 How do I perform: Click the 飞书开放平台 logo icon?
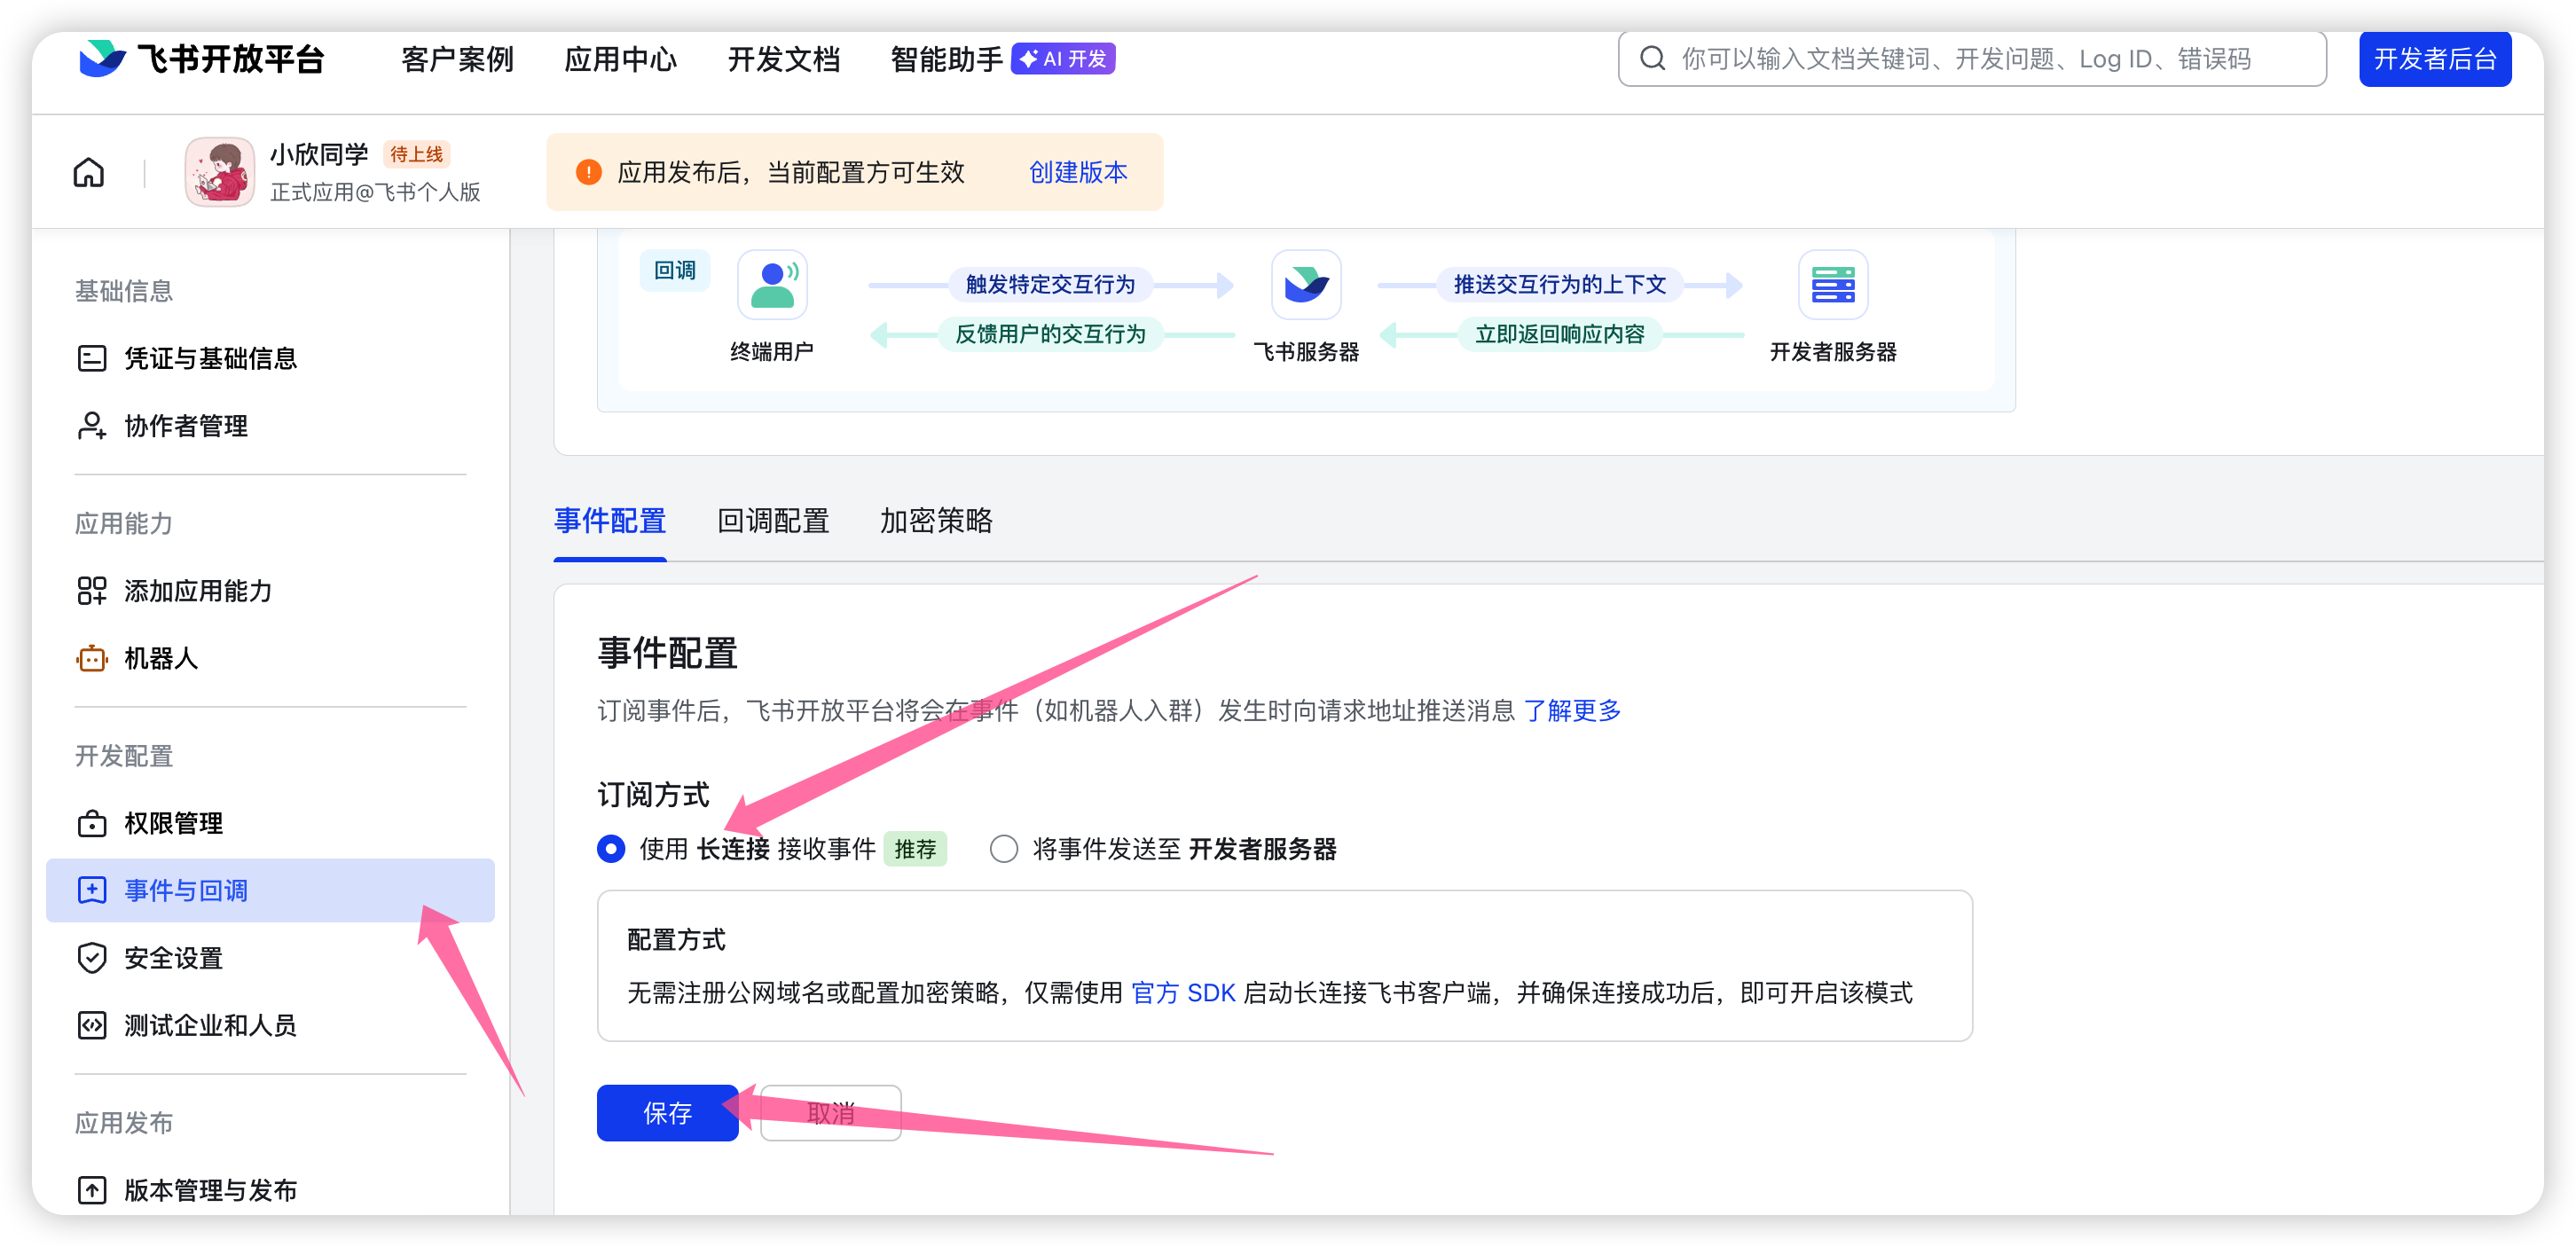pos(102,59)
